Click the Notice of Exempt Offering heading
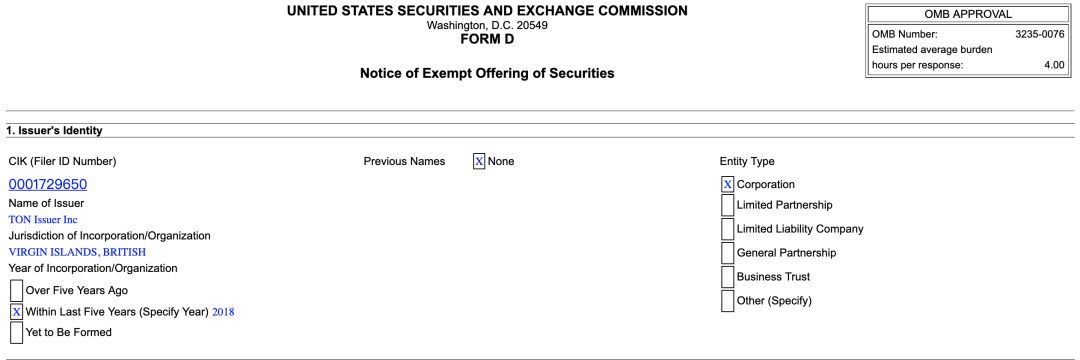The image size is (1080, 360). (487, 73)
